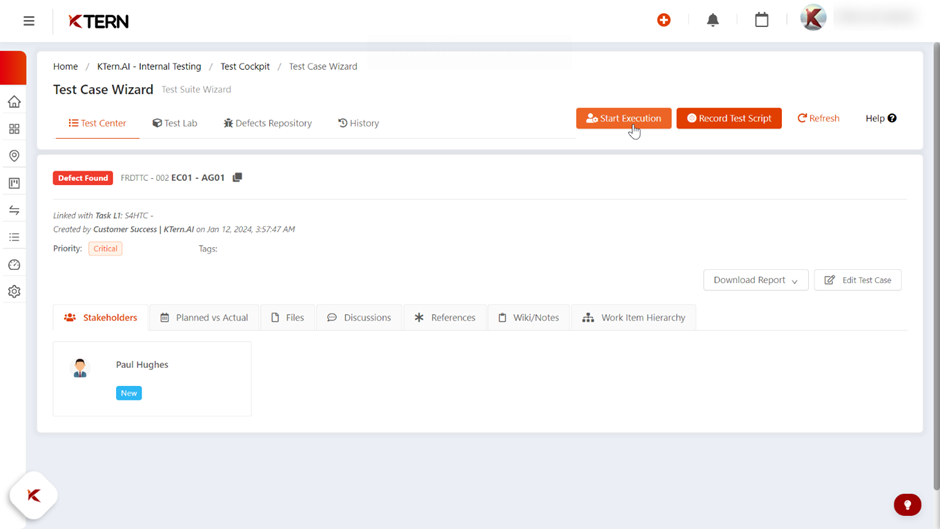Open the calendar icon in header
This screenshot has height=529, width=940.
tap(761, 20)
